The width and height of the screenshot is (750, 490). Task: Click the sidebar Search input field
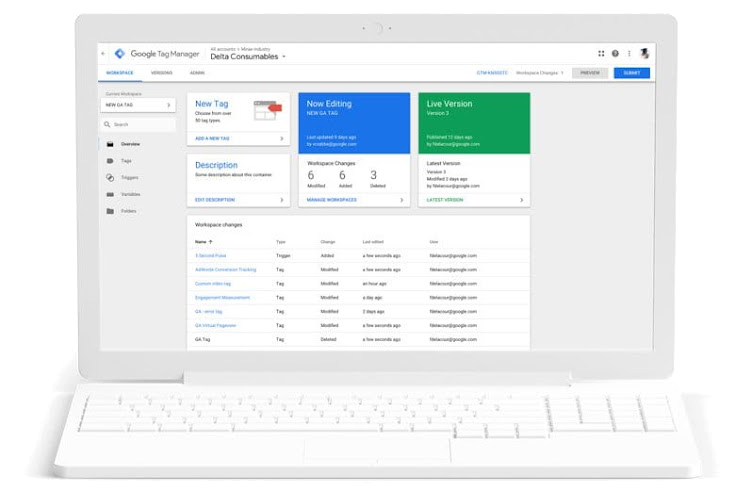point(138,124)
